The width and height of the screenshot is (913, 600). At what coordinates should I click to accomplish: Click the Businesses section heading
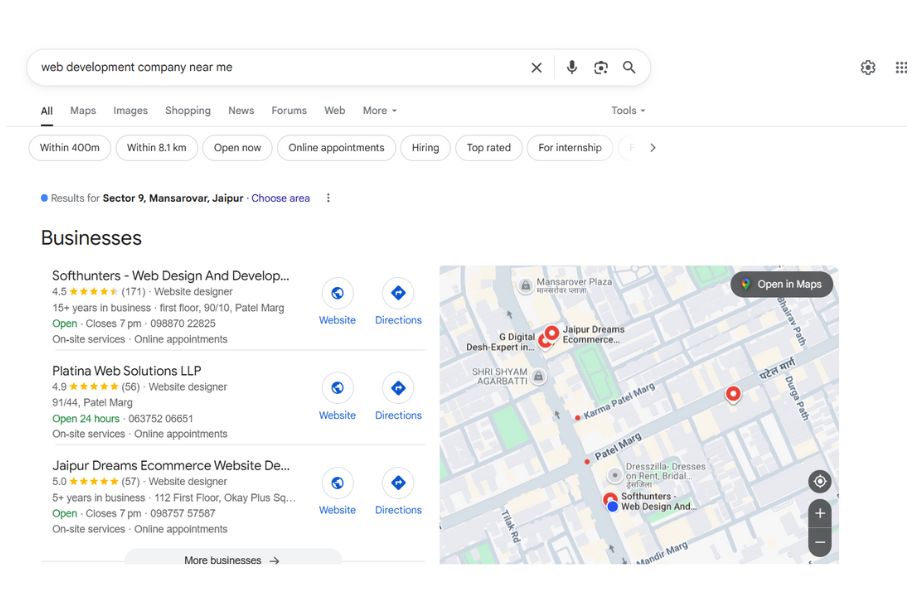click(91, 238)
